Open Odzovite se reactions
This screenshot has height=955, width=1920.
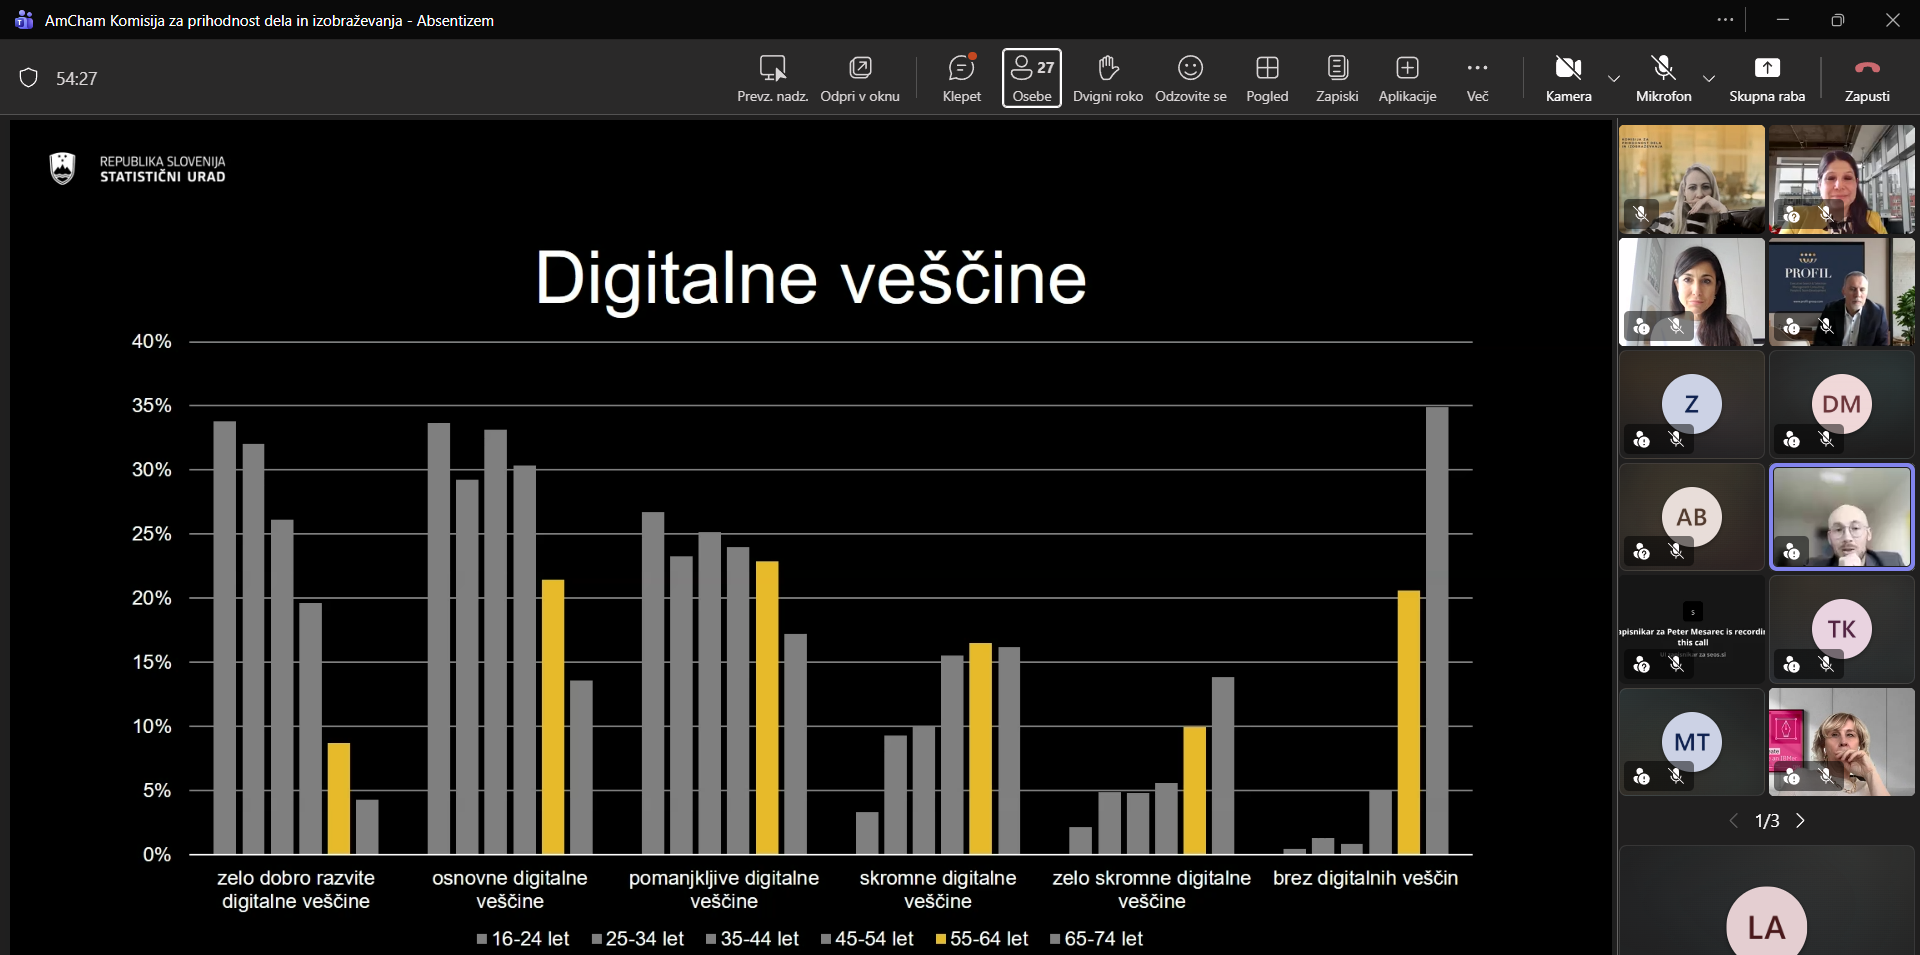point(1190,78)
